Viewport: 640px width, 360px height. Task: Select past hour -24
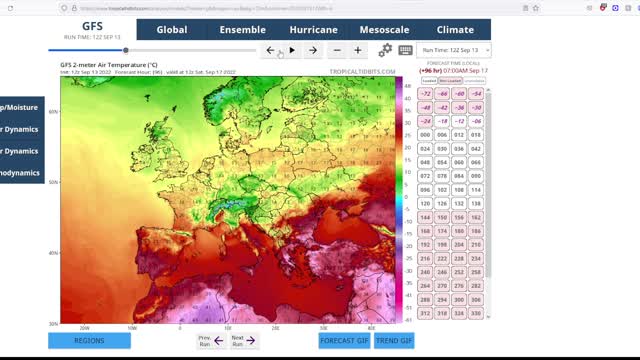(x=425, y=121)
